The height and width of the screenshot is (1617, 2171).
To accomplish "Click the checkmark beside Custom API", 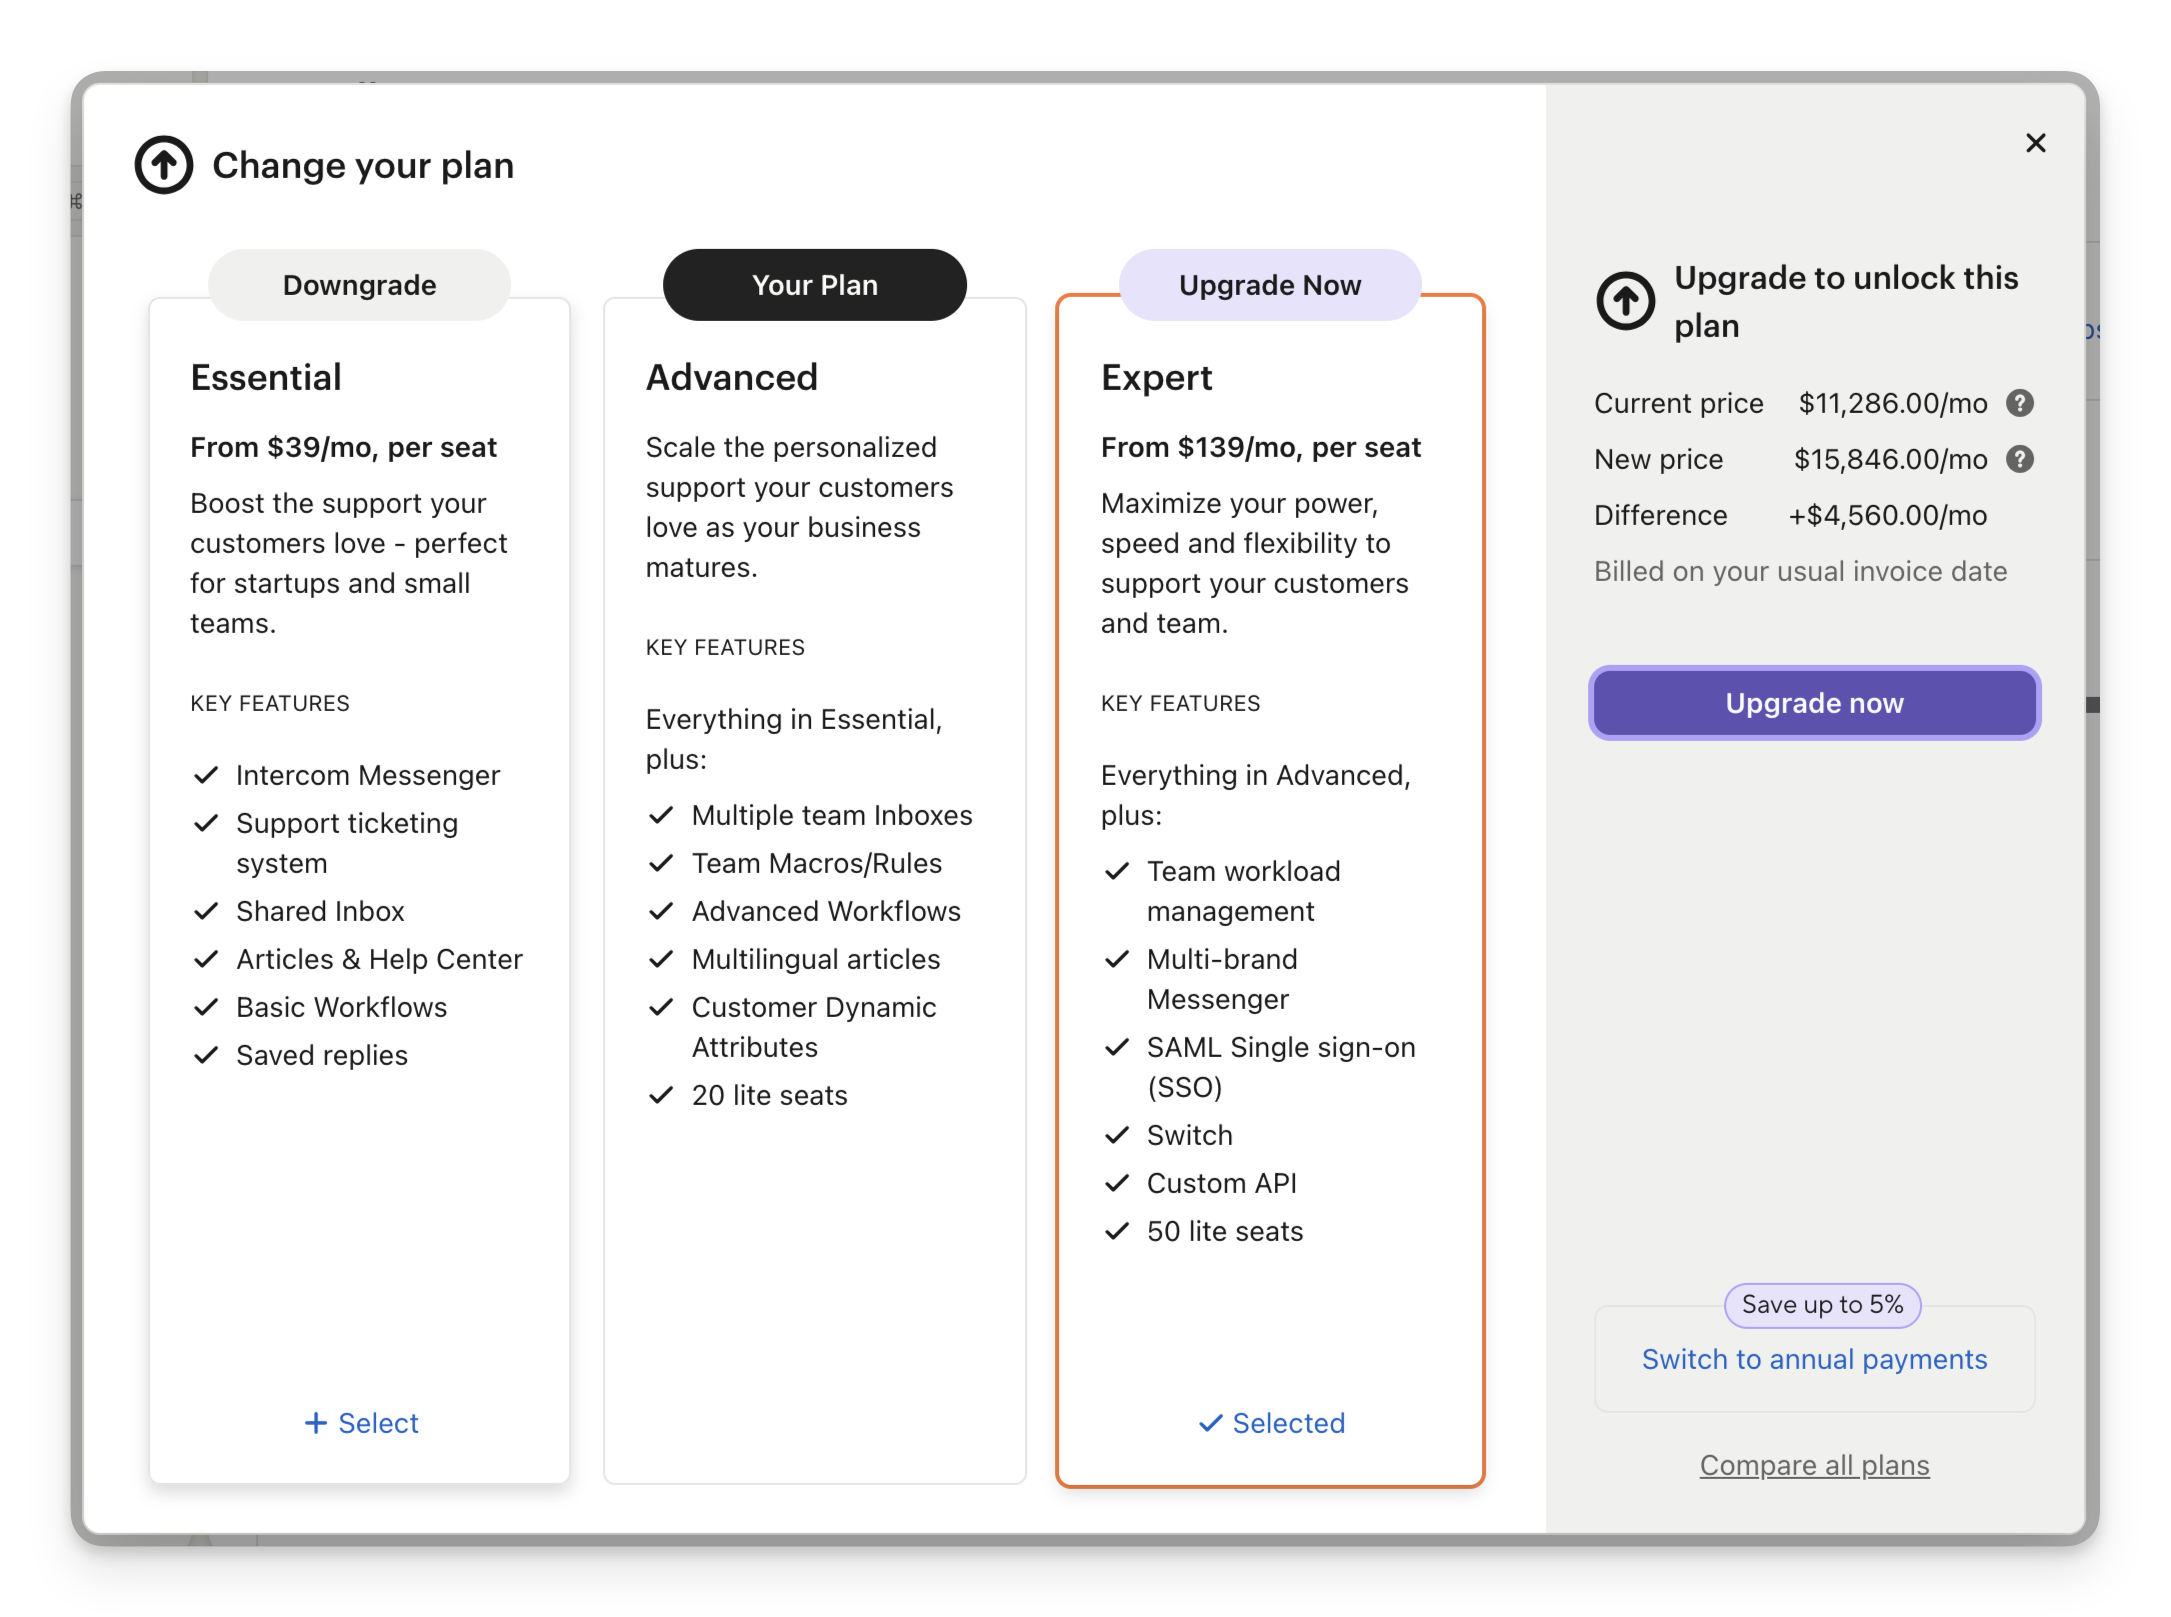I will (x=1117, y=1183).
